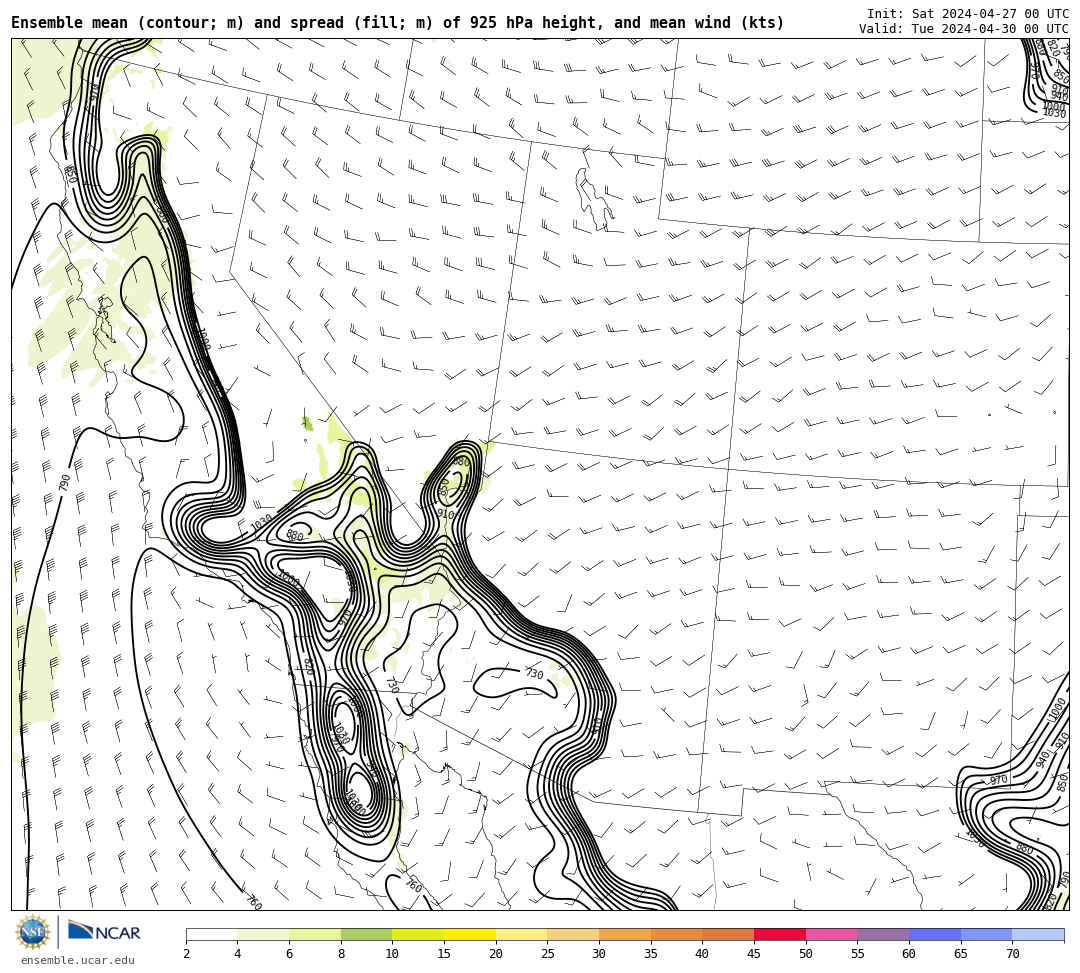Open the ensemble.ucar.edu link text
Screen dimensions: 1080x973
78,960
